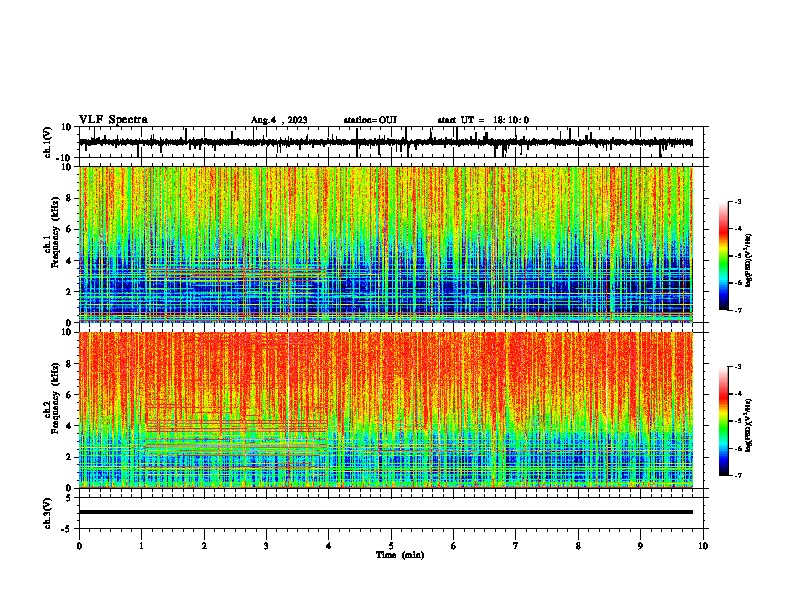The image size is (792, 612).
Task: Click time axis tick label '0'
Action: [x=79, y=546]
